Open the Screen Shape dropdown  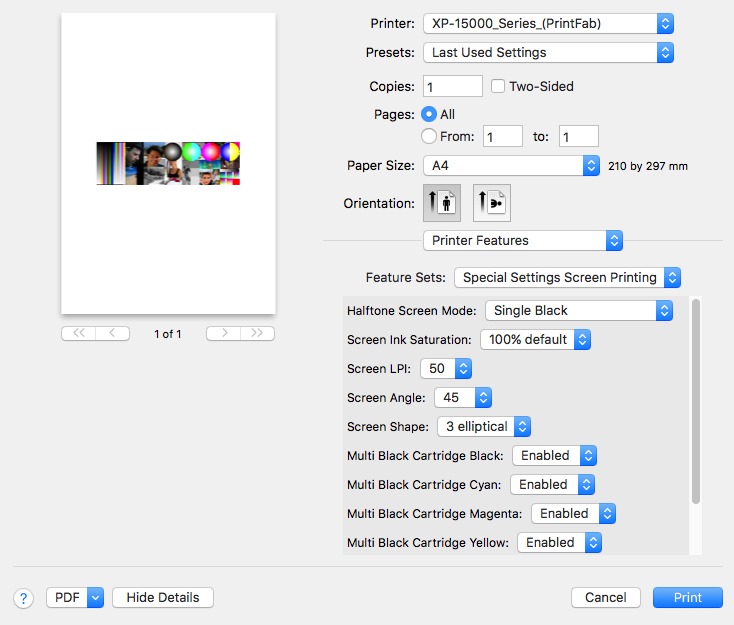click(x=484, y=426)
